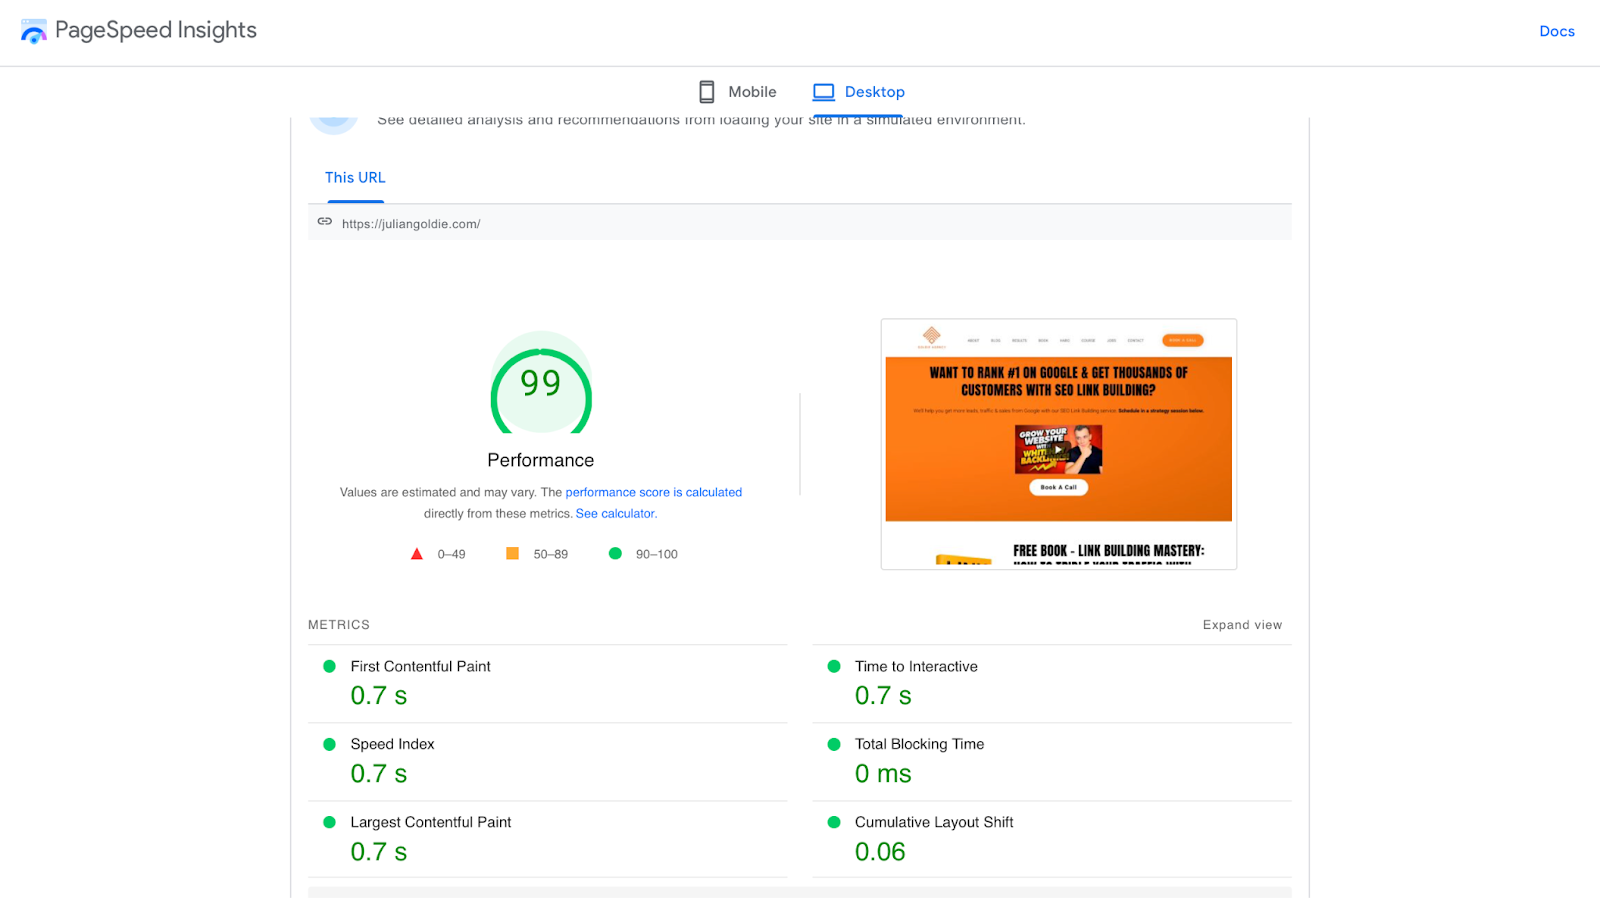Click the PageSpeed Insights logo icon
This screenshot has width=1600, height=898.
tap(34, 31)
